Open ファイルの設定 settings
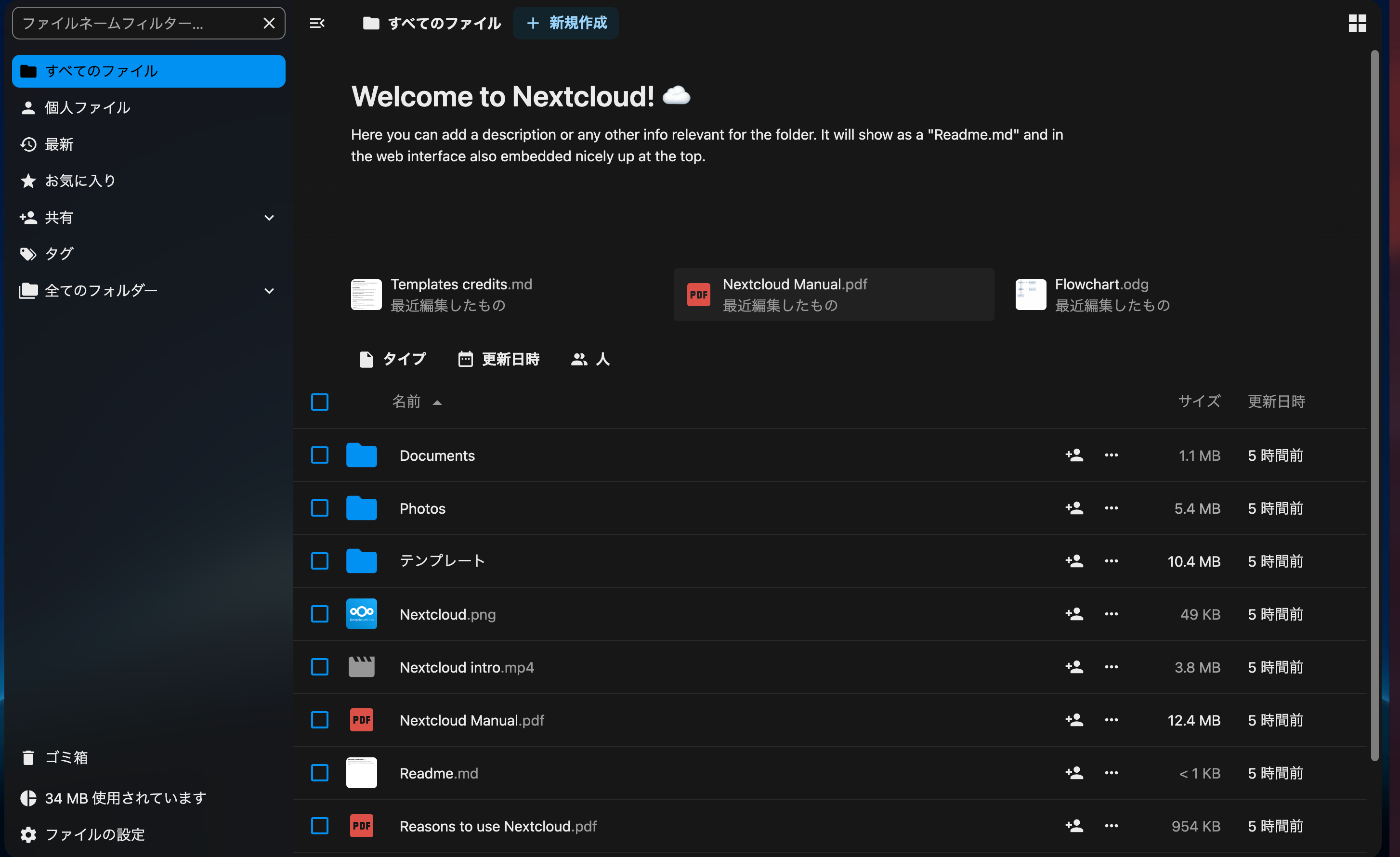The width and height of the screenshot is (1400, 857). [149, 834]
